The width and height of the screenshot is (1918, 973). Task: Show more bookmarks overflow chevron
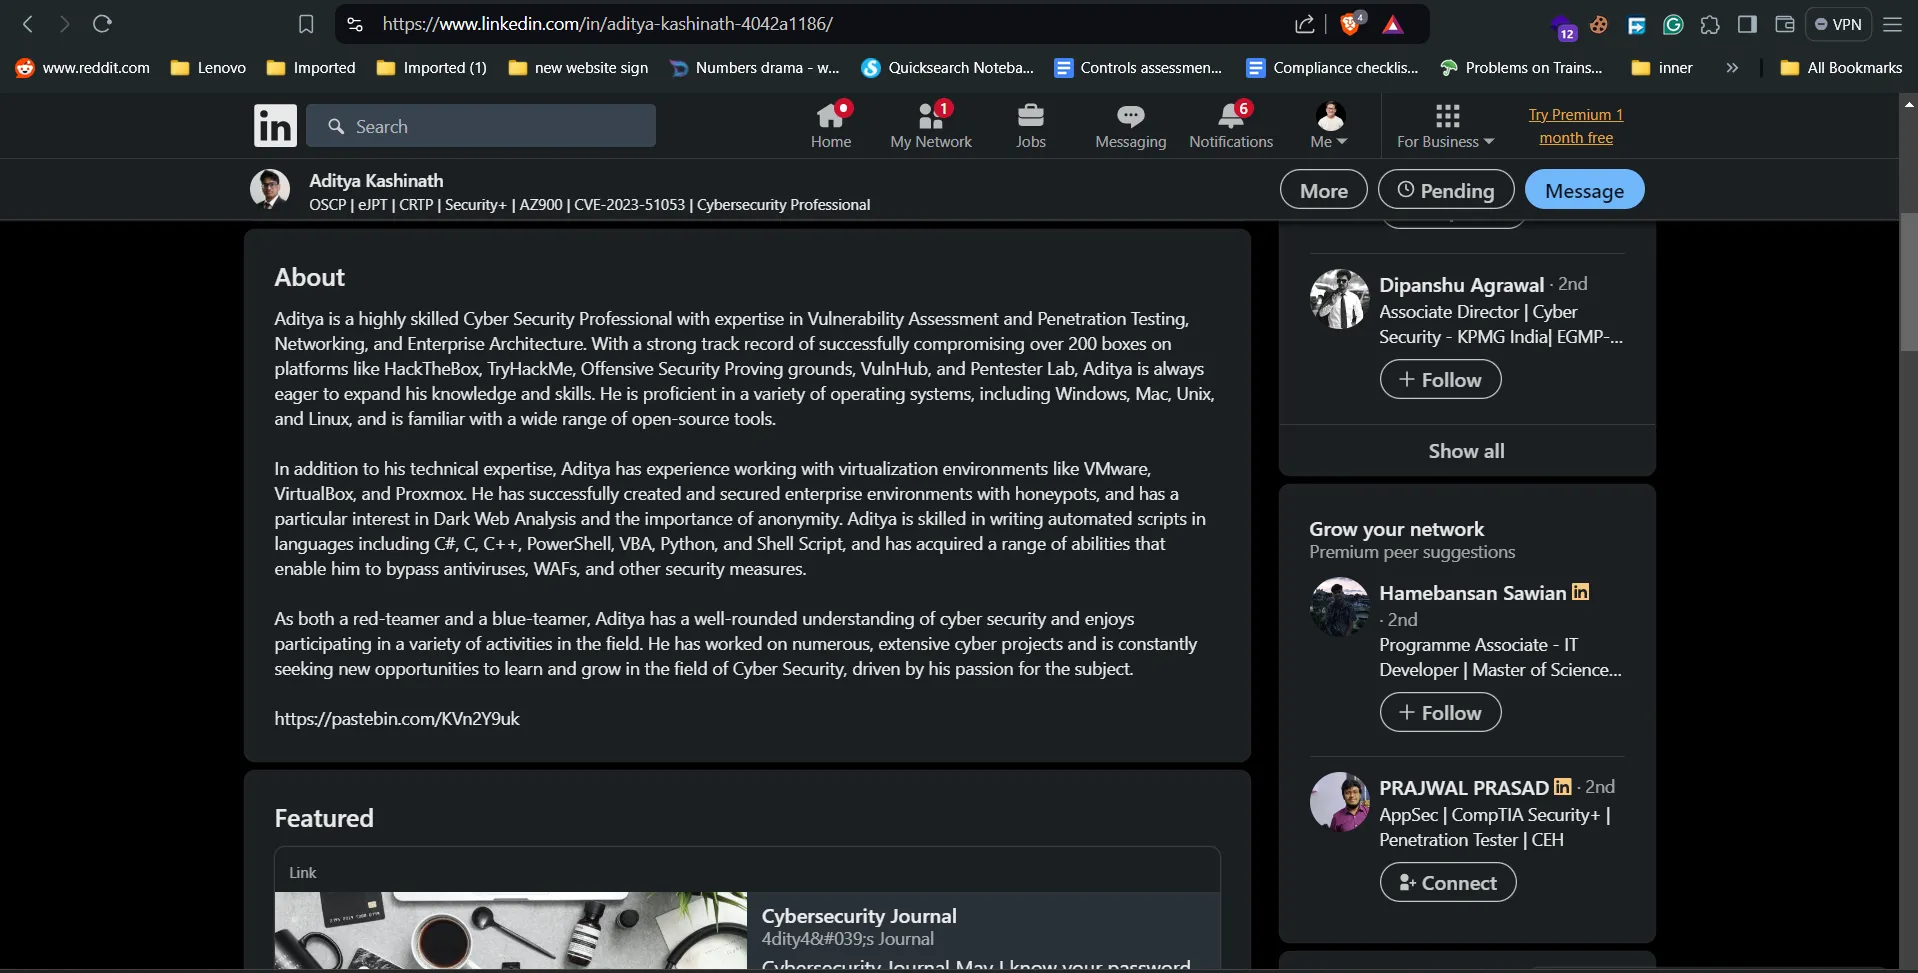coord(1732,68)
